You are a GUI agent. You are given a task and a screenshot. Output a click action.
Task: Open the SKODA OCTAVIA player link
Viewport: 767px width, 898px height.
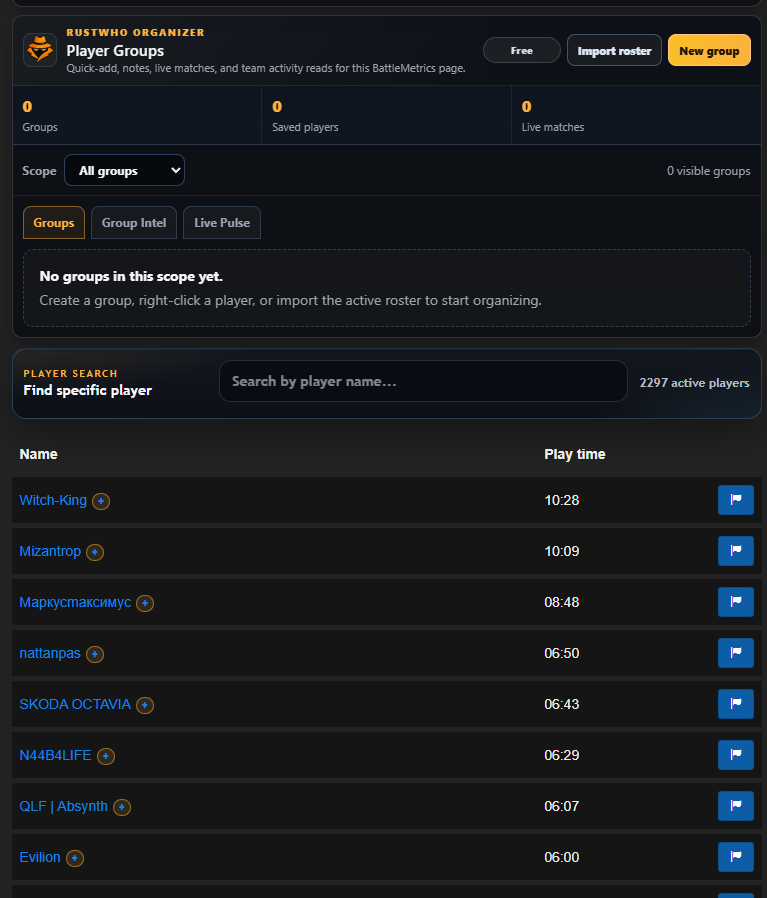75,704
